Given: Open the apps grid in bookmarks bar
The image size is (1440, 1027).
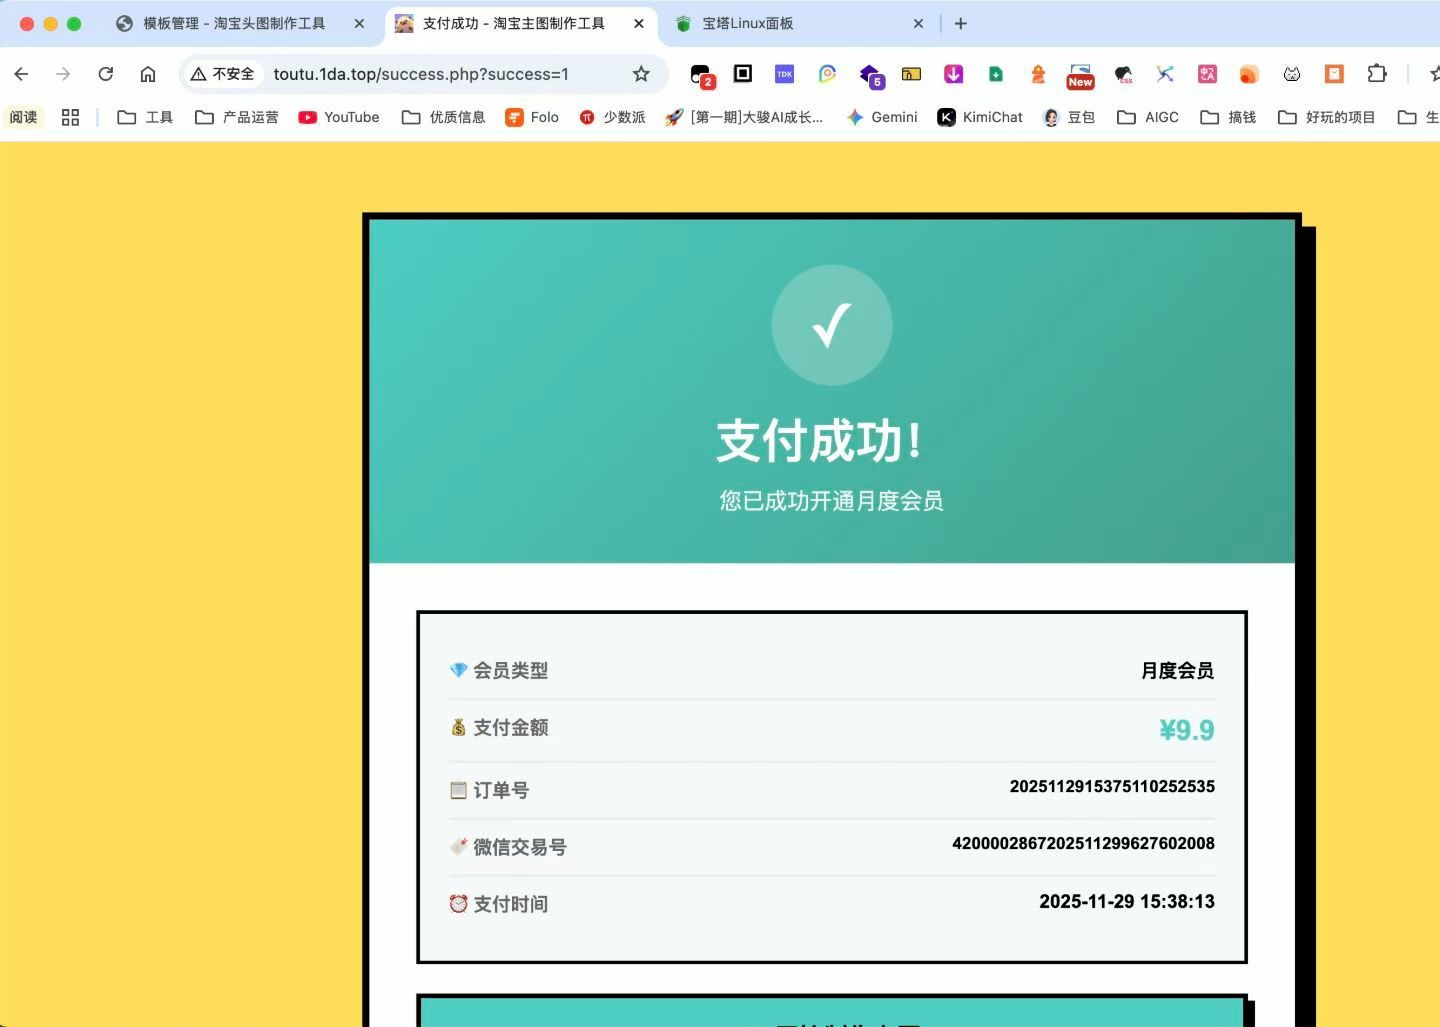Looking at the screenshot, I should pyautogui.click(x=70, y=117).
